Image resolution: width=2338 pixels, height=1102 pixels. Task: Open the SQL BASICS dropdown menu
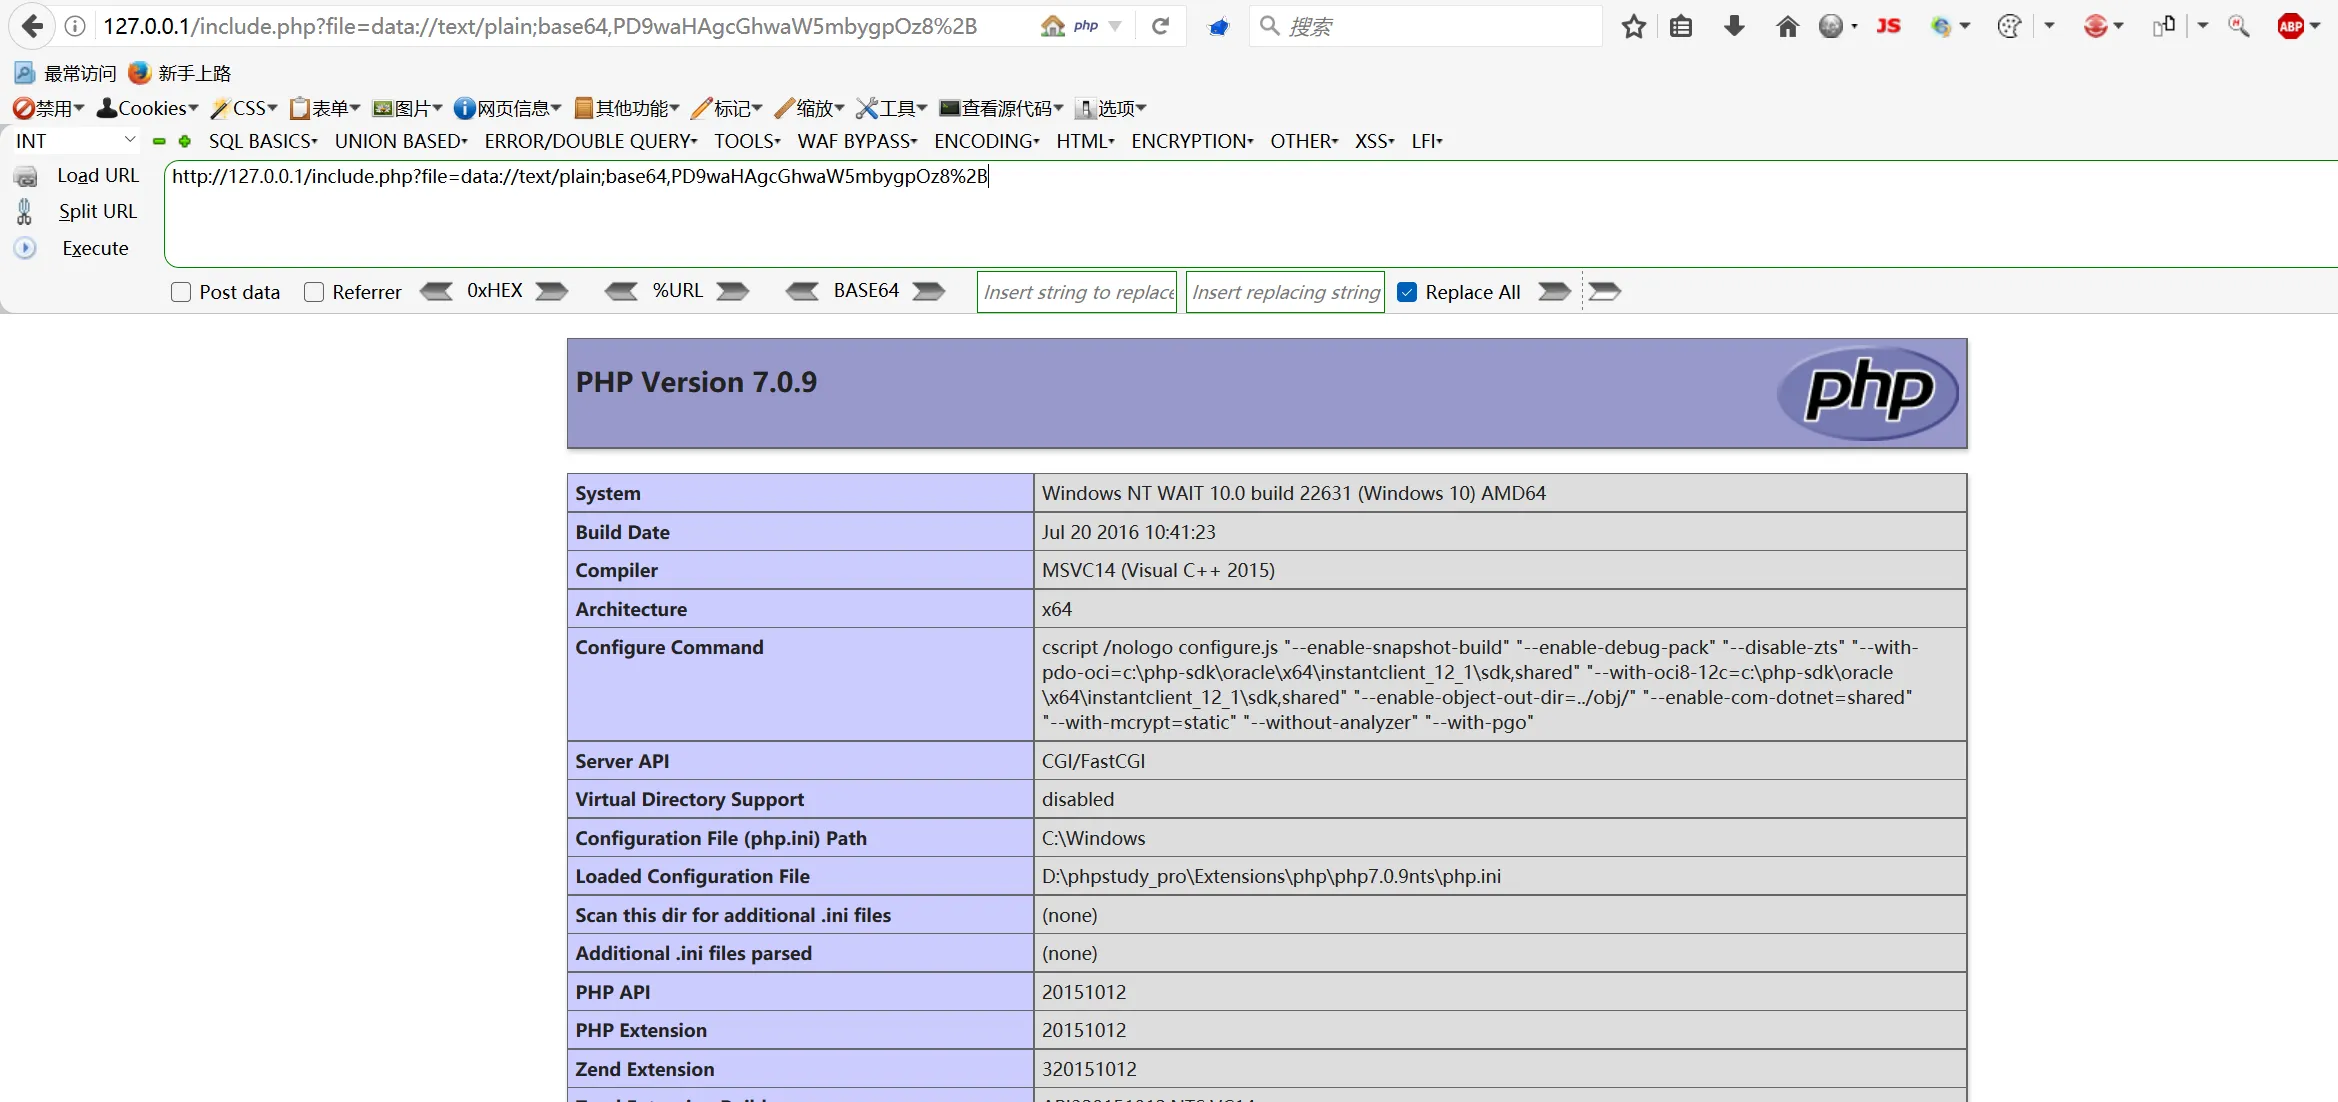(x=263, y=141)
